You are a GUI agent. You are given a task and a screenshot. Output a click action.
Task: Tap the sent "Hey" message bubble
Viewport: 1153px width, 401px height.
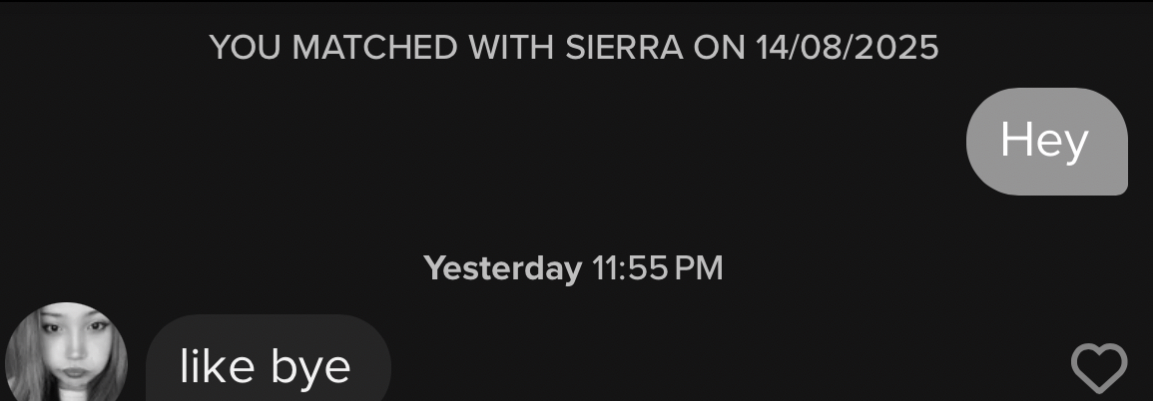click(1046, 141)
